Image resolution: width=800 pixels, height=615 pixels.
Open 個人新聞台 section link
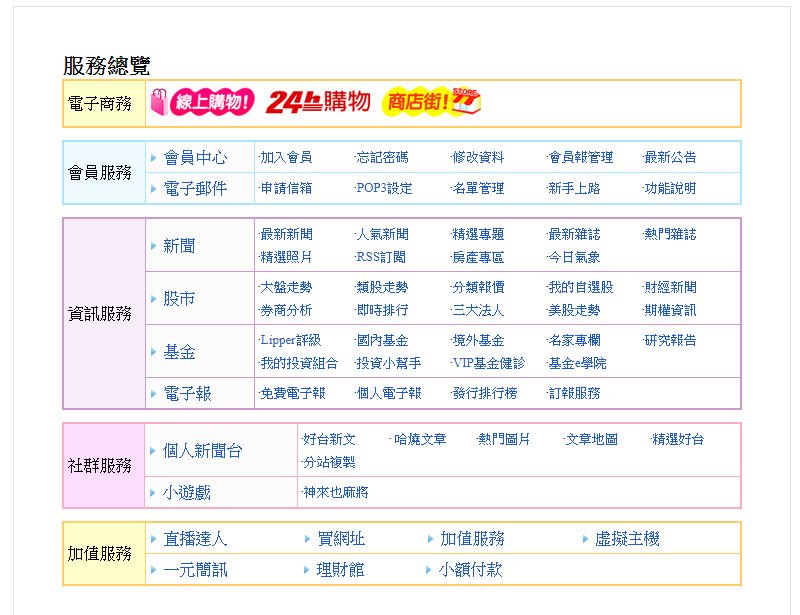(x=203, y=451)
